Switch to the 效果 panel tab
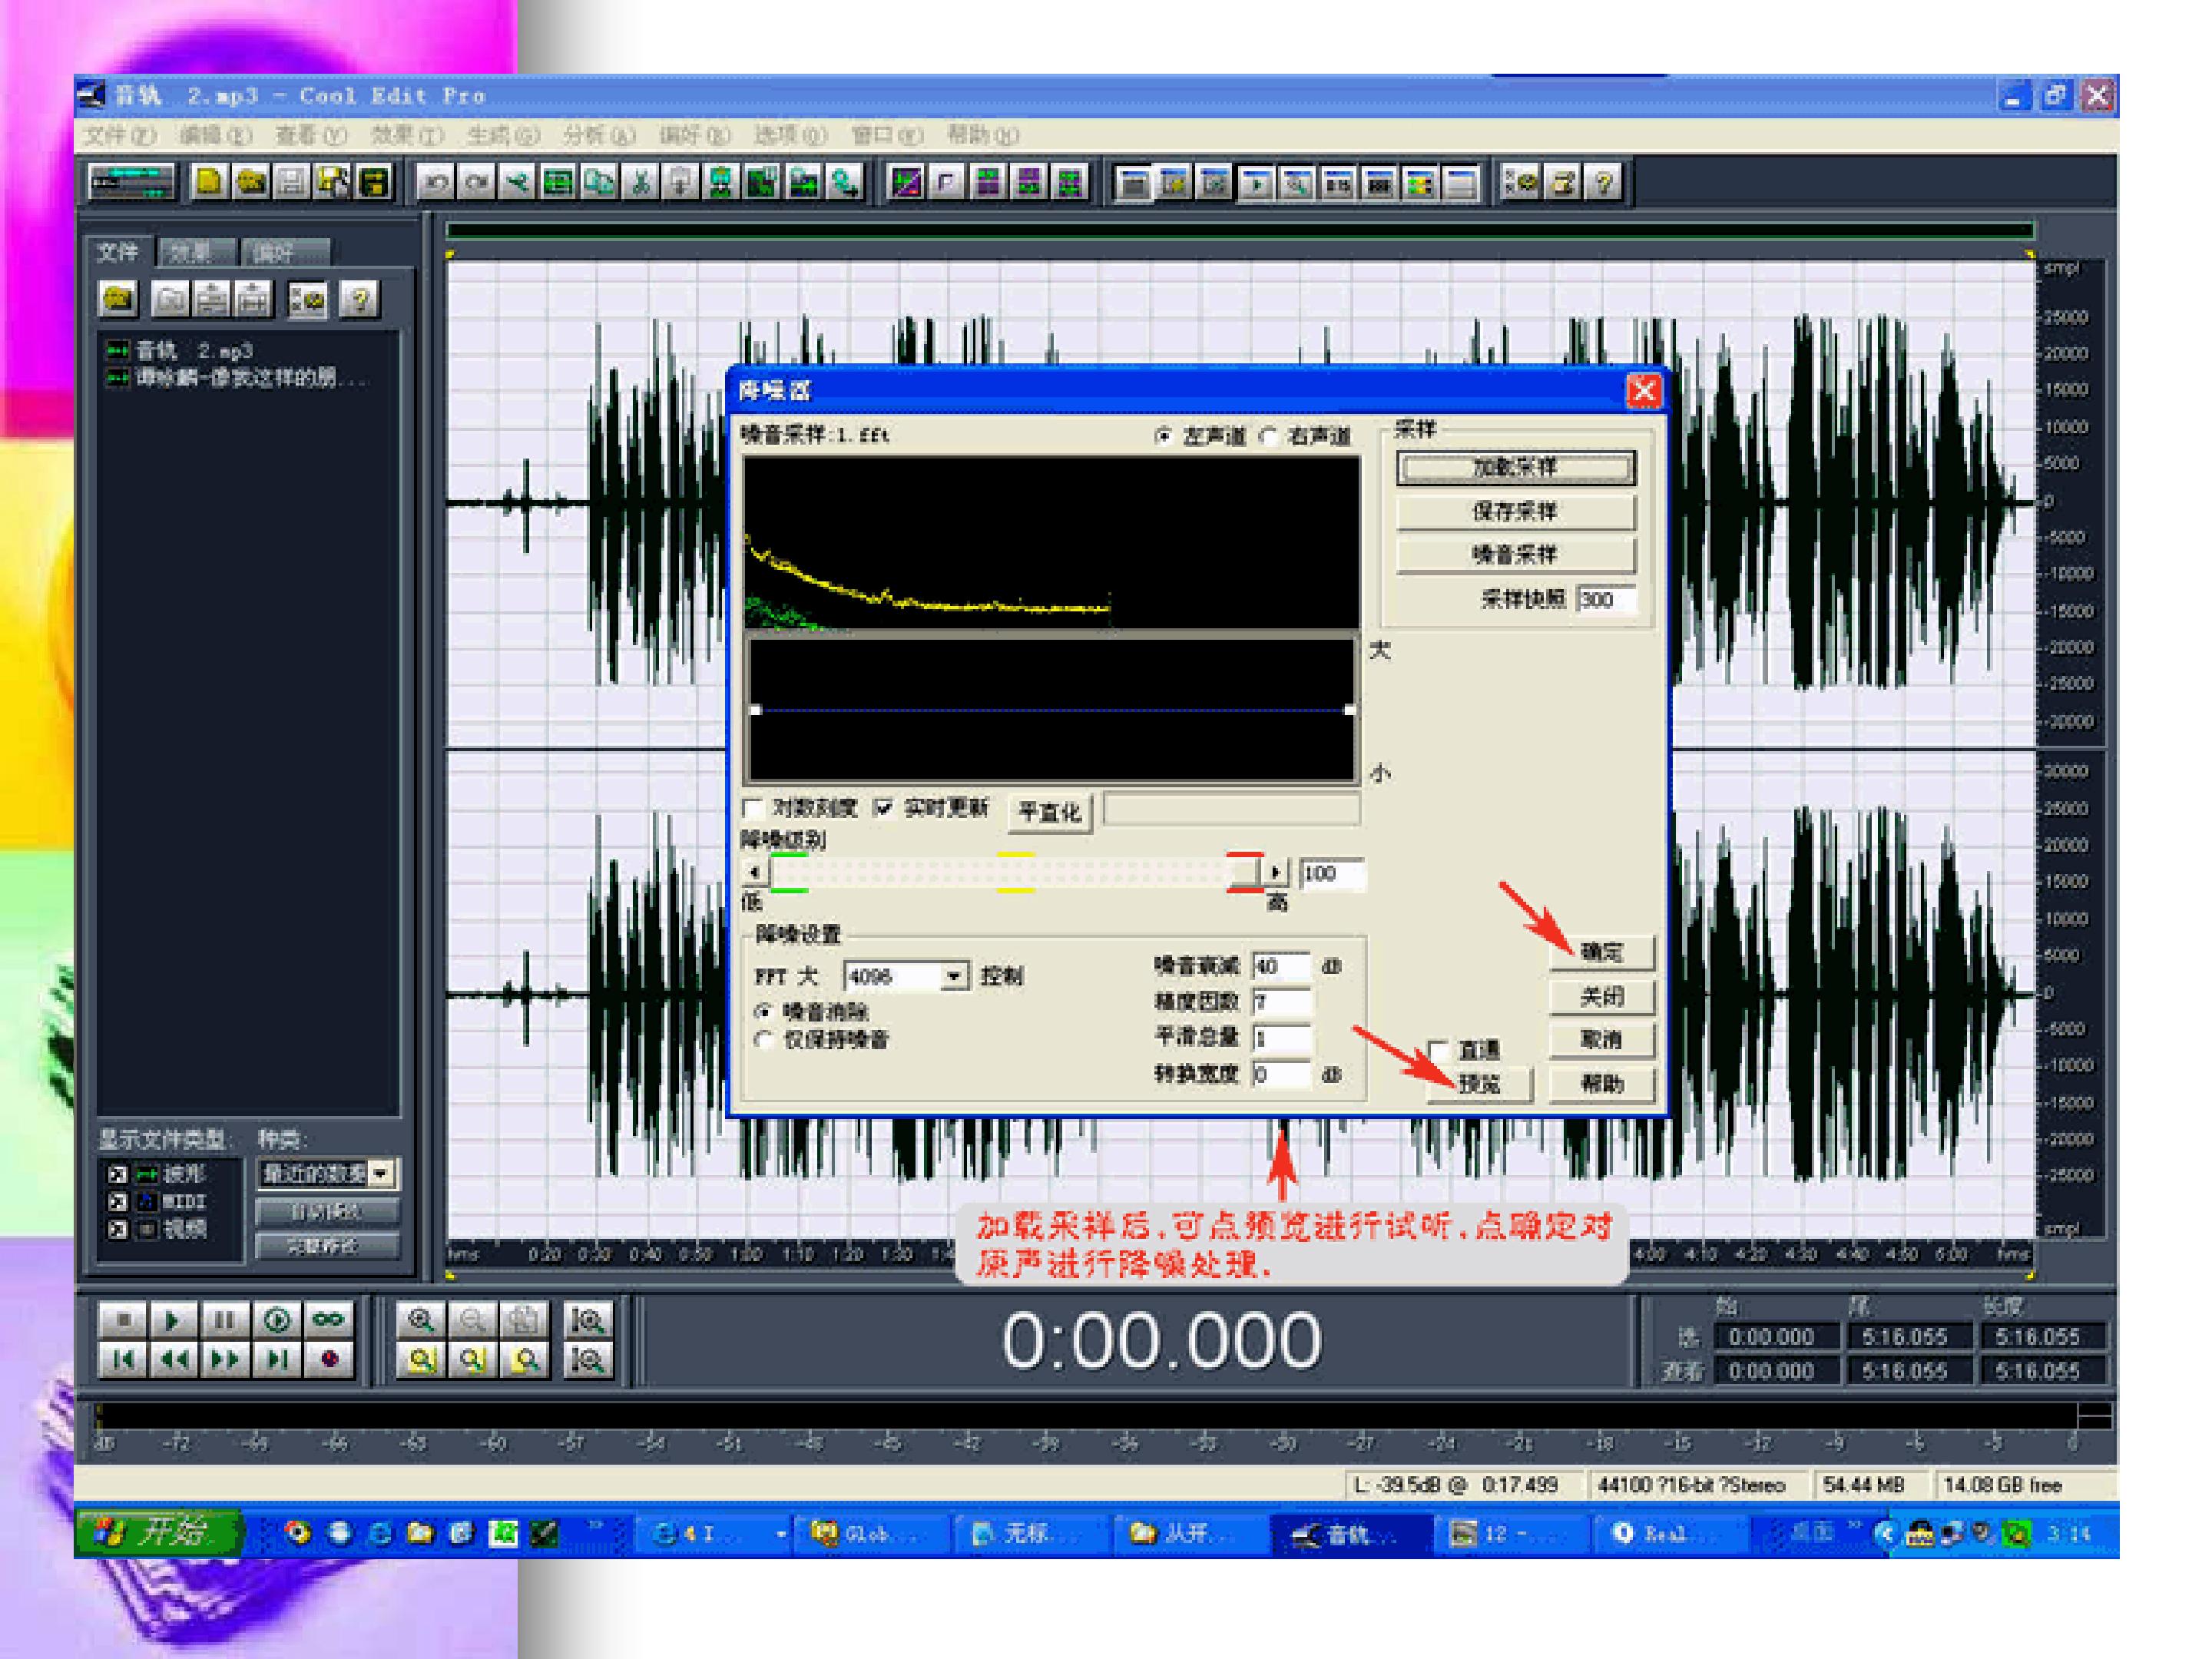Viewport: 2212px width, 1659px height. (x=195, y=252)
